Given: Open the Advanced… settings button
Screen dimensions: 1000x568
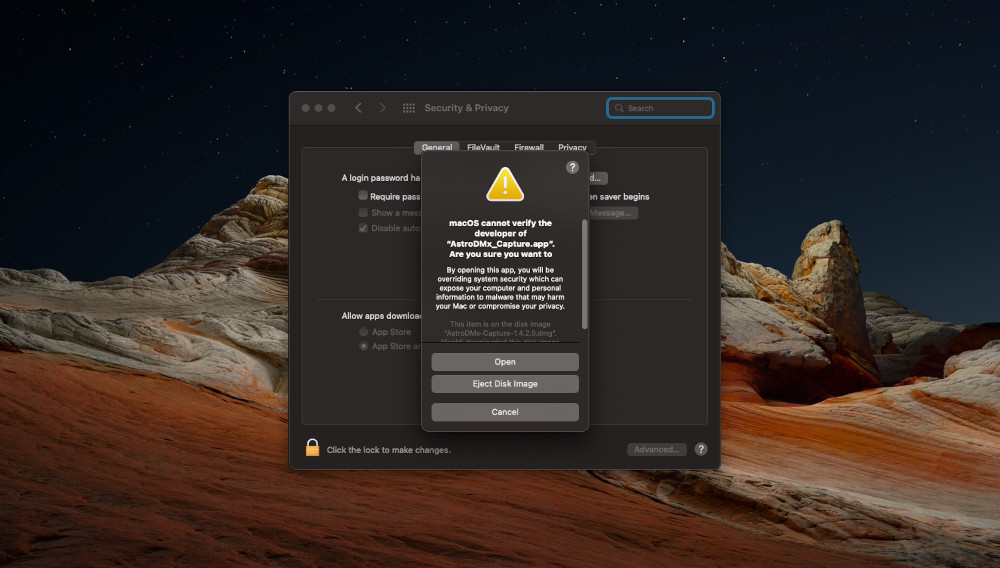Looking at the screenshot, I should click(657, 449).
